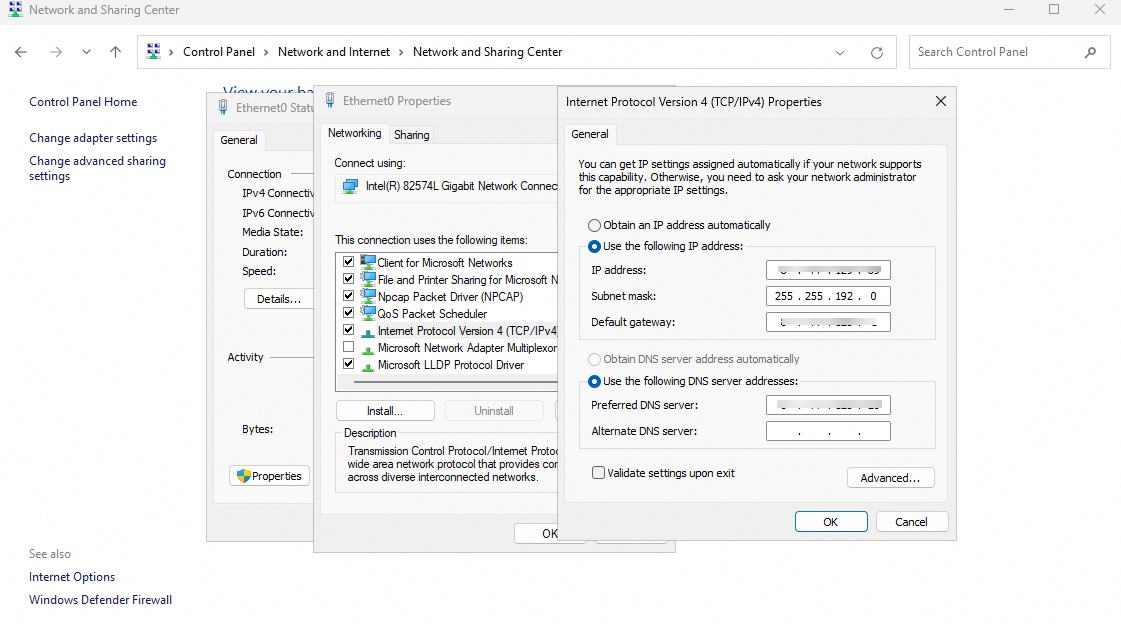Viewport: 1121px width, 624px height.
Task: Go up one level with Up arrow
Action: (x=115, y=52)
